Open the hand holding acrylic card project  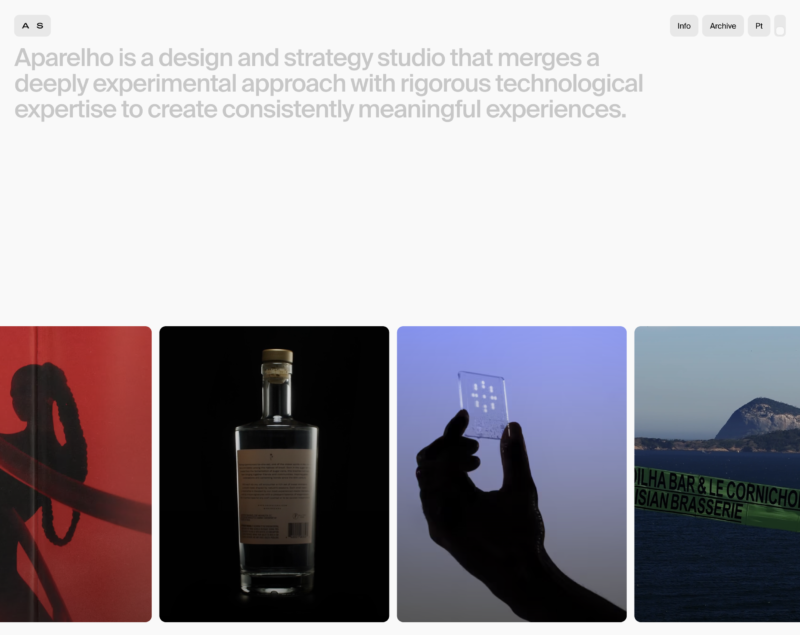512,474
